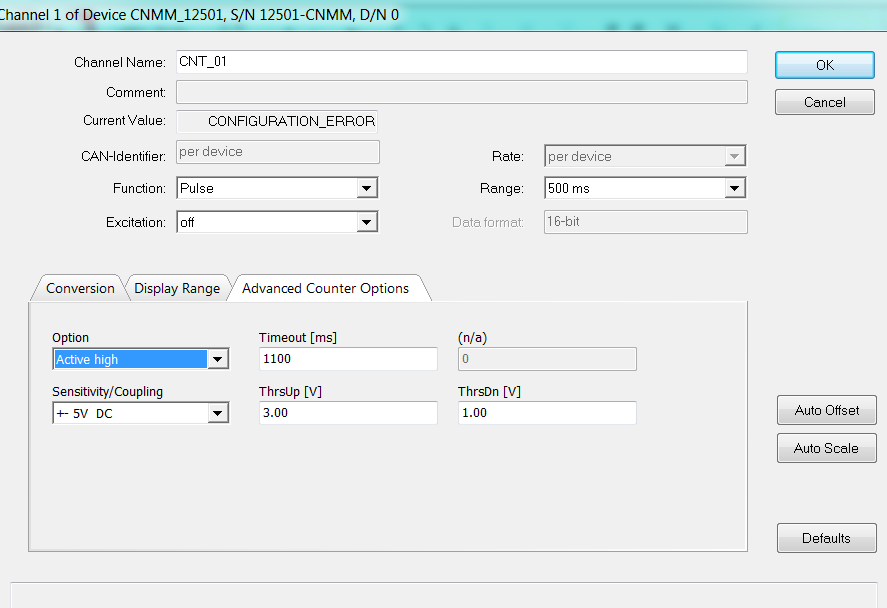The image size is (887, 608).
Task: Click the Data format 16-bit field
Action: [645, 222]
